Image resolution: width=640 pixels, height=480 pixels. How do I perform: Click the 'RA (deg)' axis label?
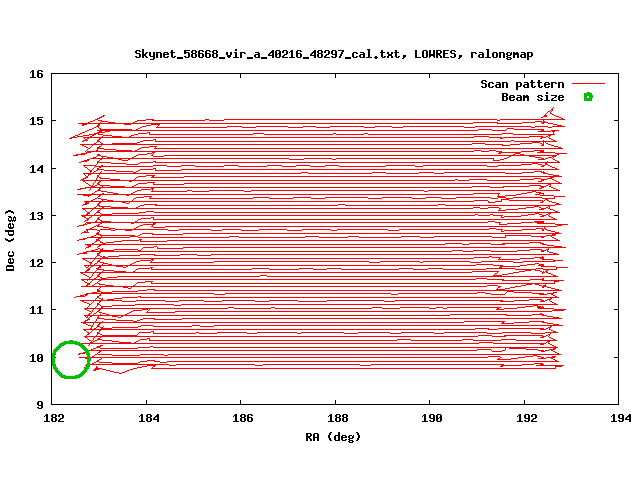[333, 437]
